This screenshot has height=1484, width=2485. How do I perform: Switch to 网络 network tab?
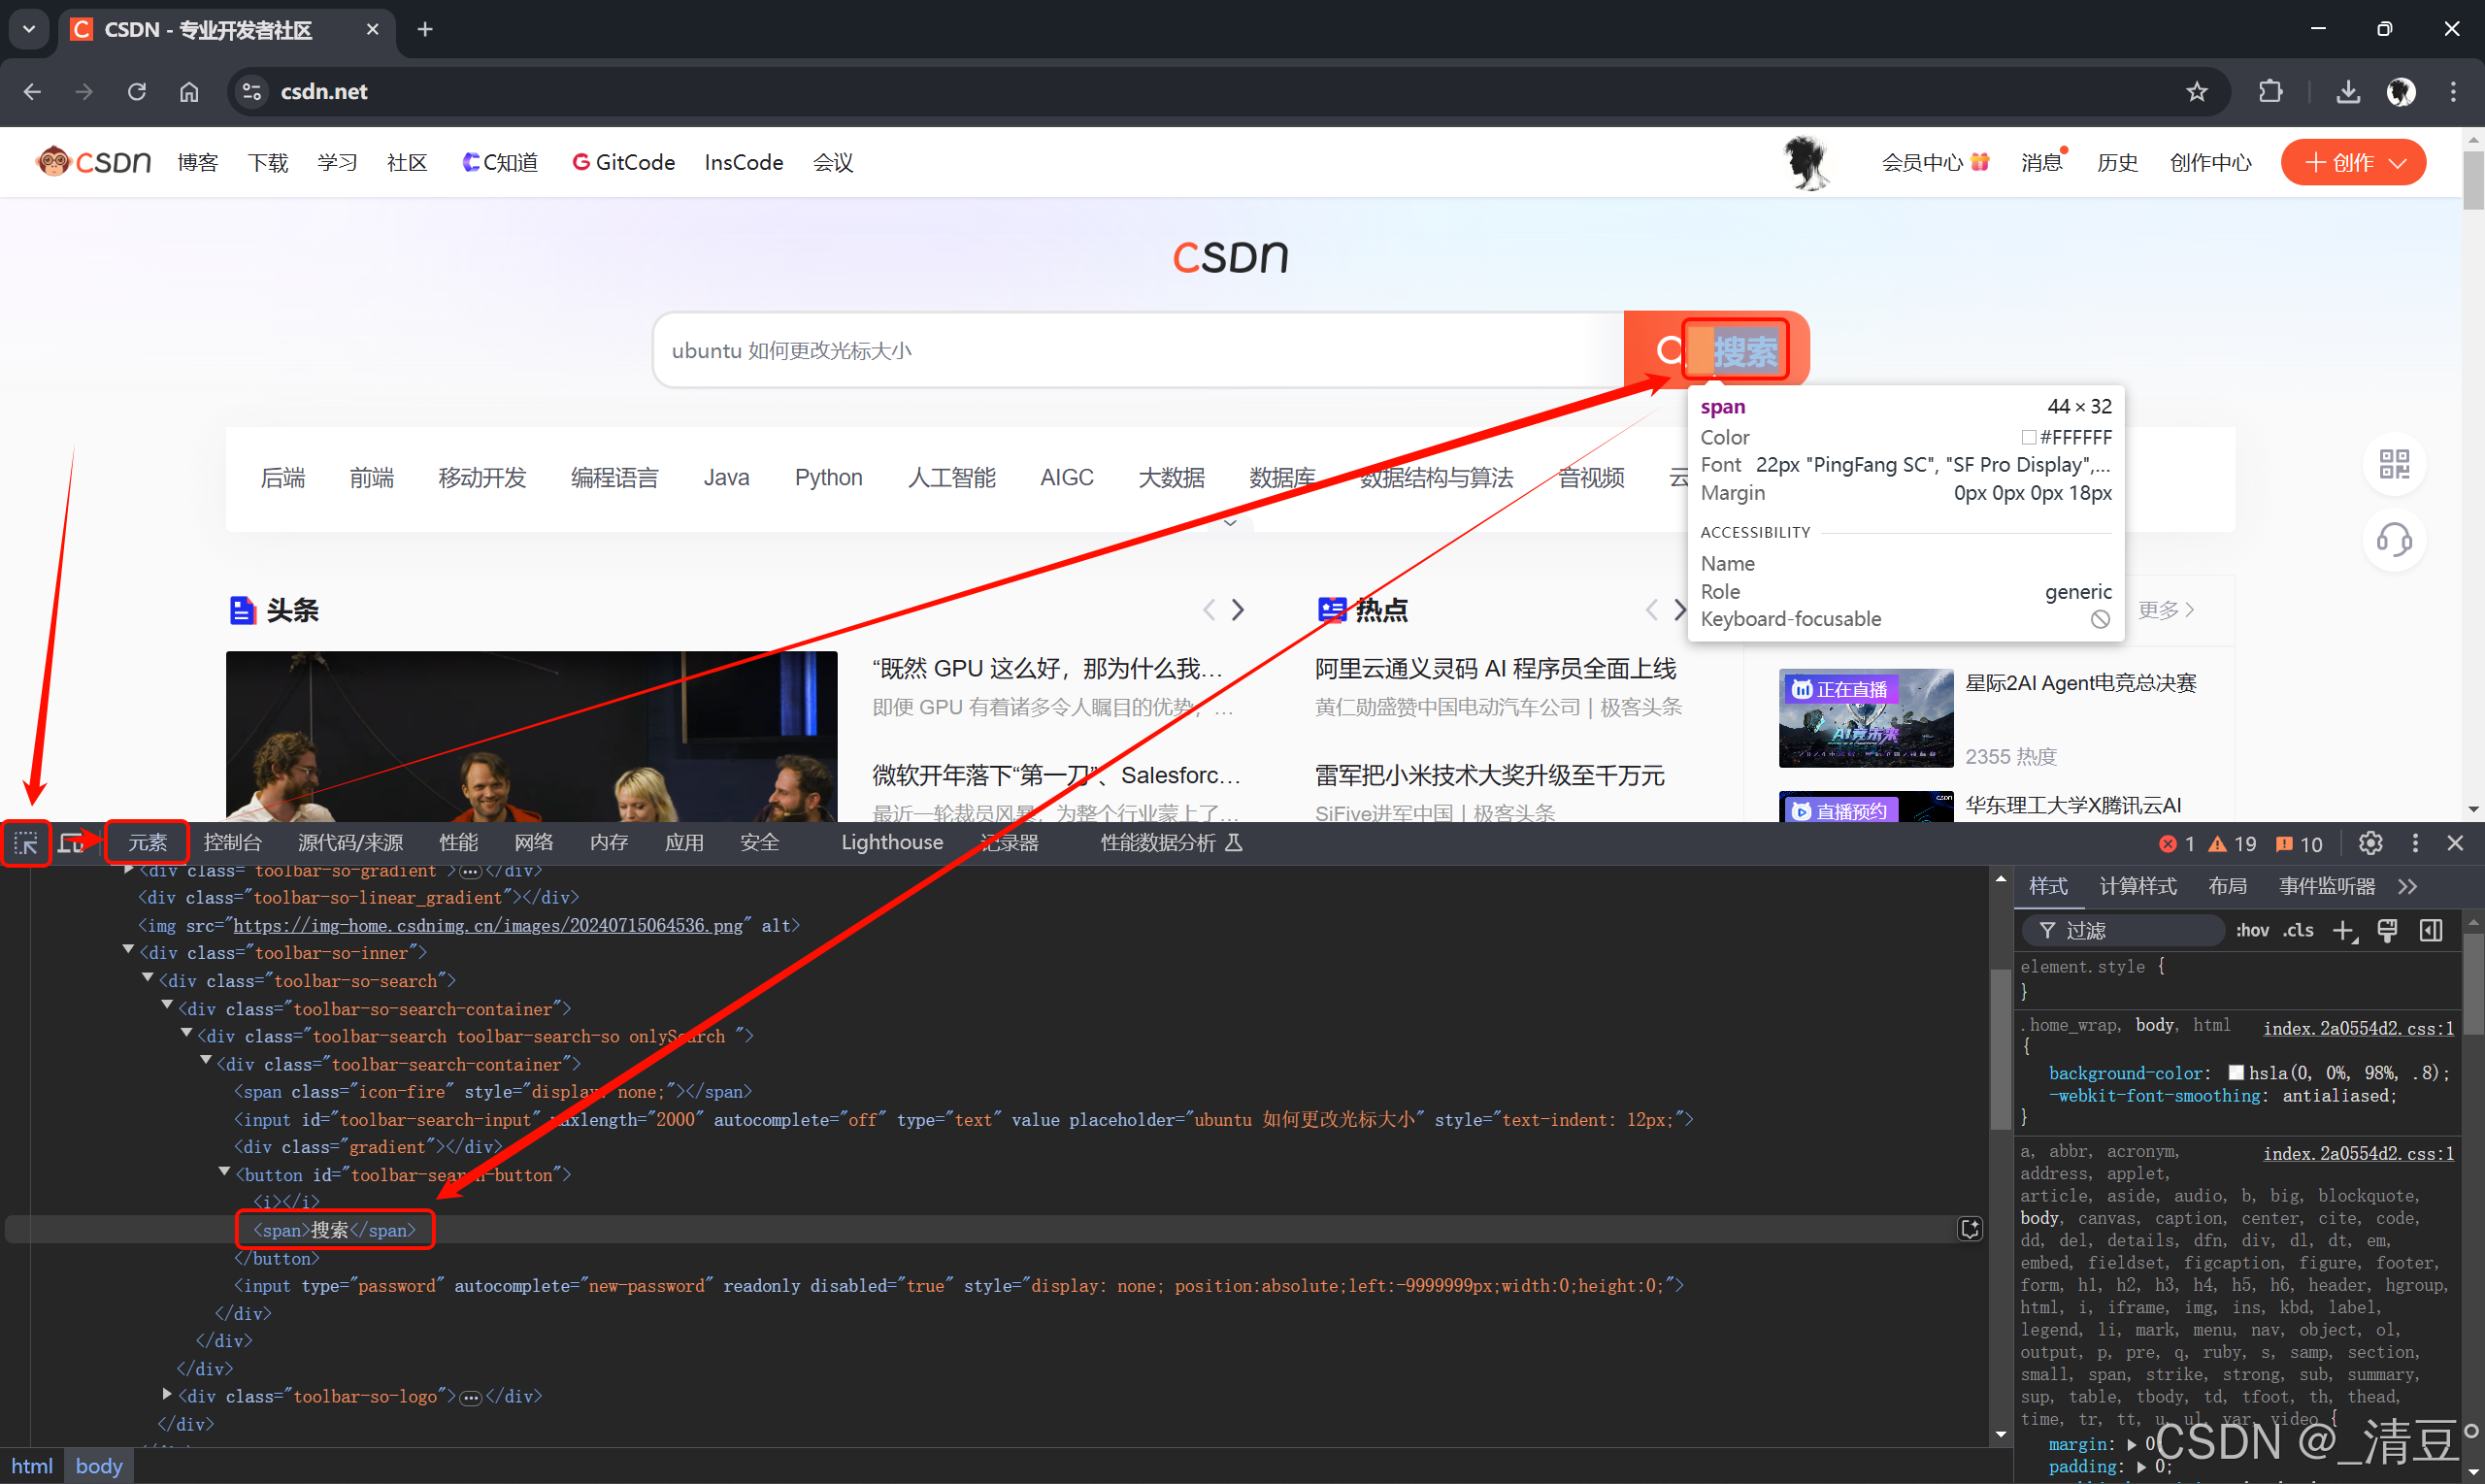coord(534,843)
